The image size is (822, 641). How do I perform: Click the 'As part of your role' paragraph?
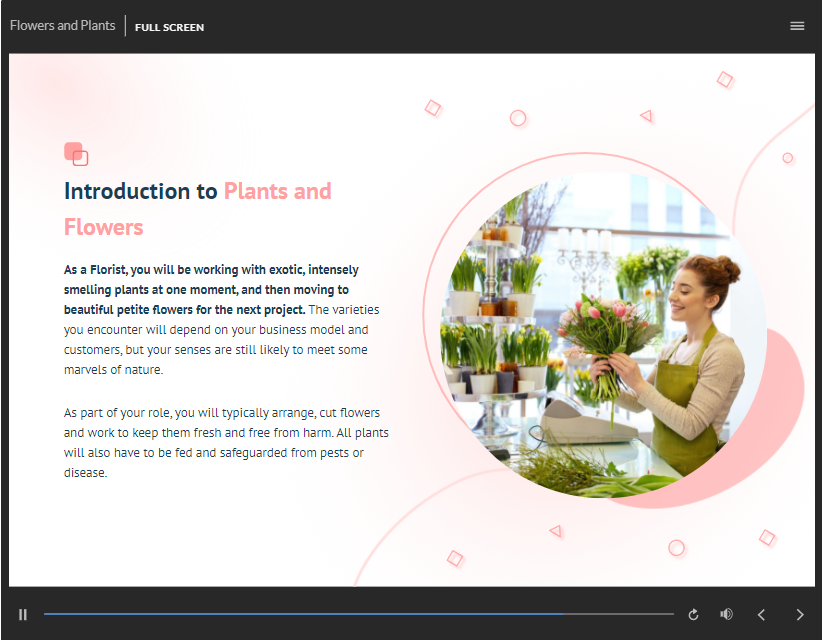226,442
